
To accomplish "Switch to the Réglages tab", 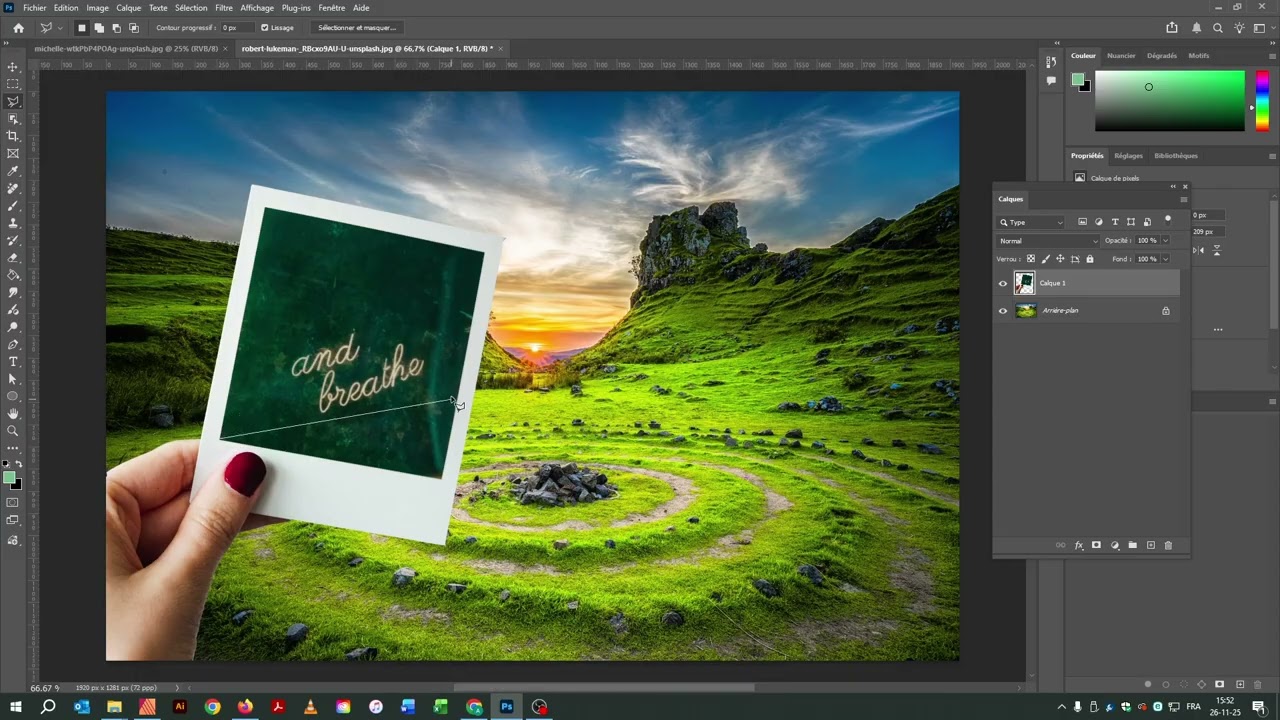I will pyautogui.click(x=1128, y=156).
